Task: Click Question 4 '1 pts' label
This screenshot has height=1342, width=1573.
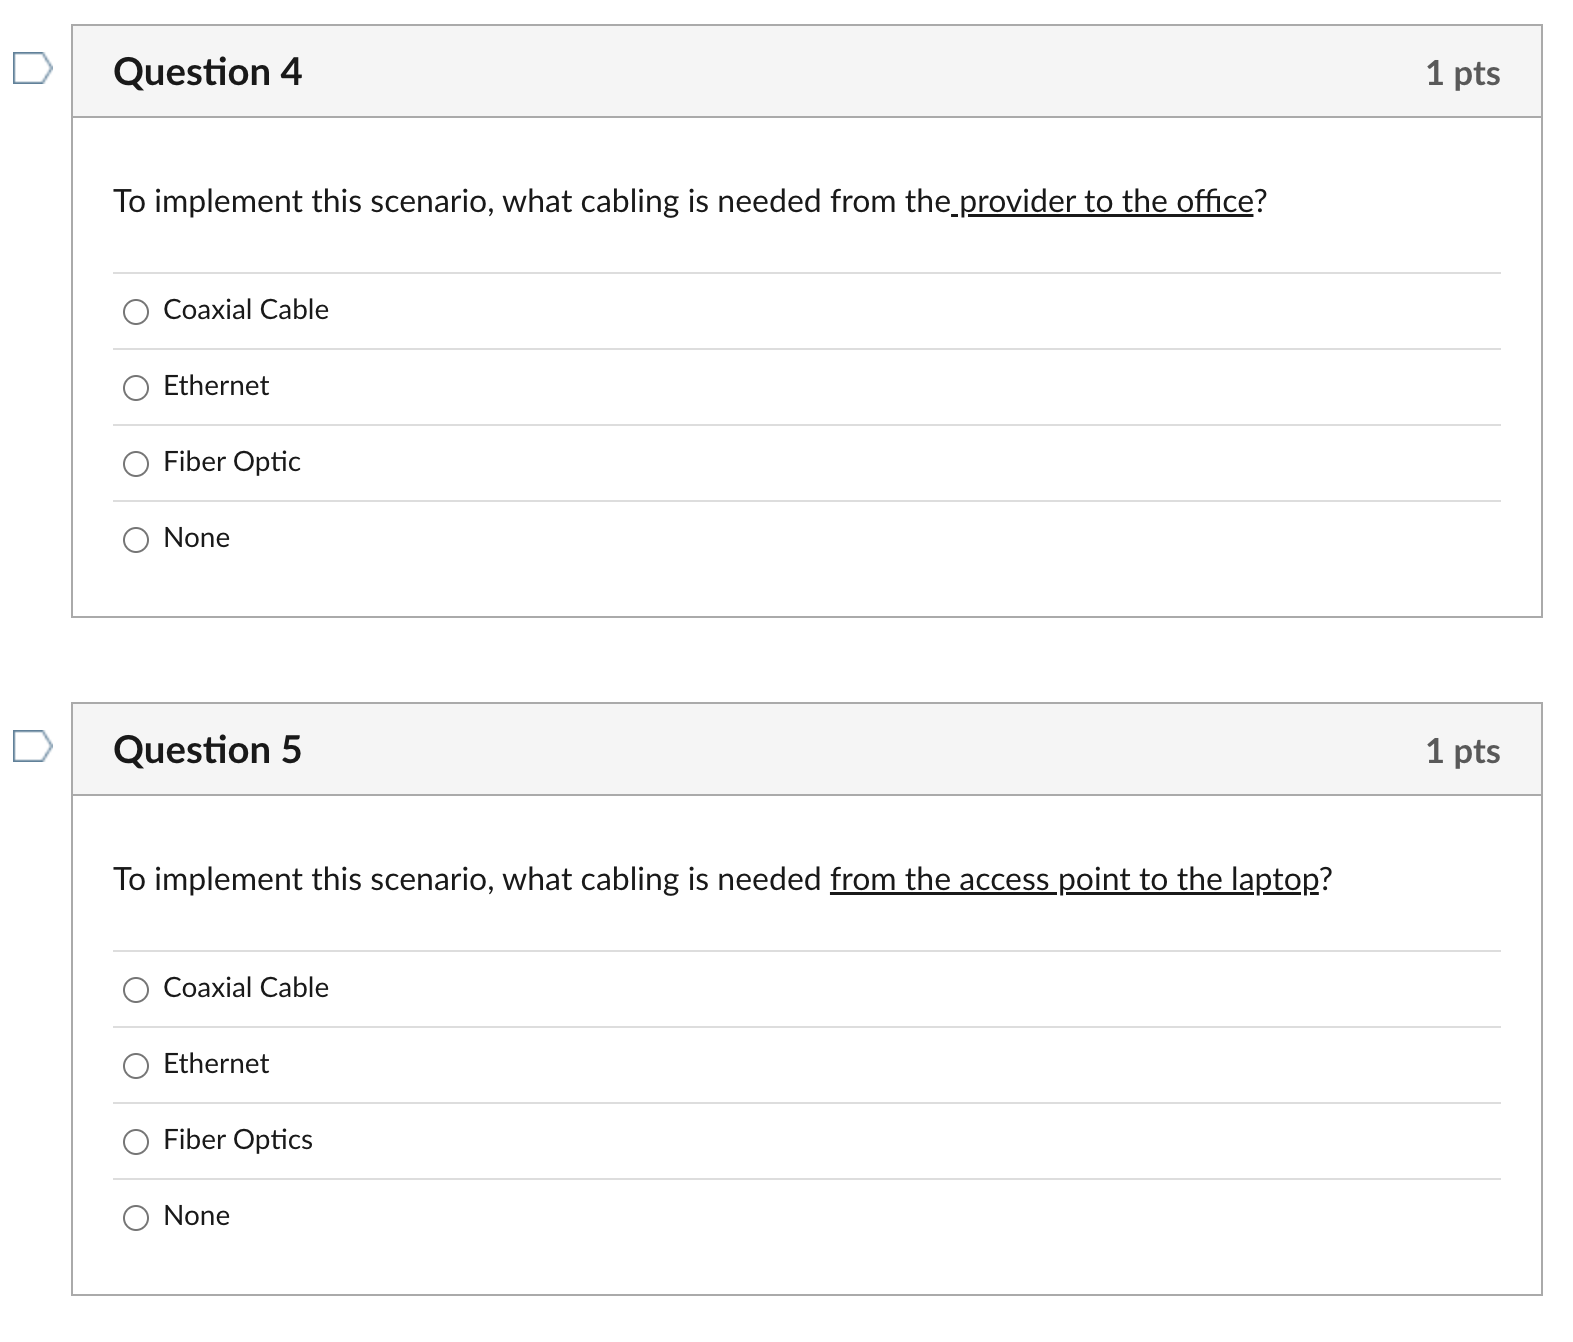Action: [1463, 73]
